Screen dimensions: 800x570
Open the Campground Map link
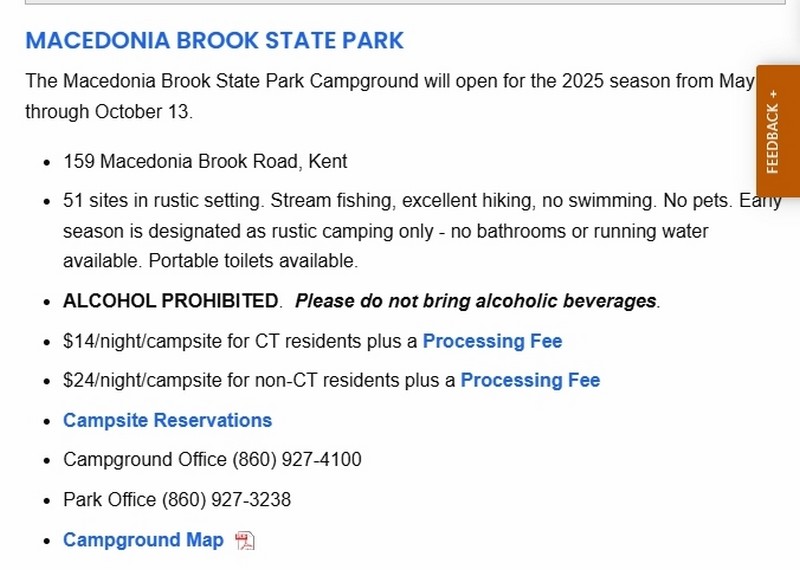143,540
